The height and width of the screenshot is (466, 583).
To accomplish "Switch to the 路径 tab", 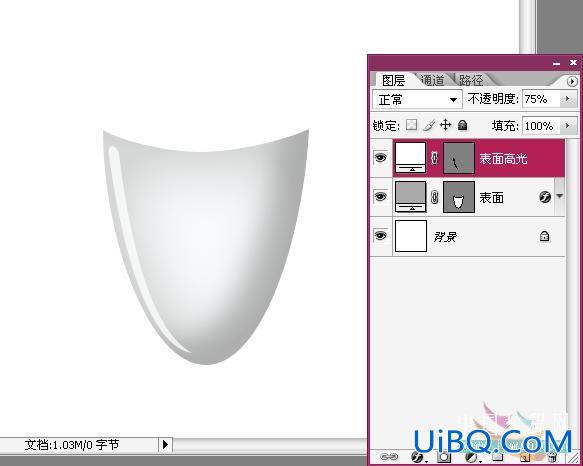I will click(471, 80).
